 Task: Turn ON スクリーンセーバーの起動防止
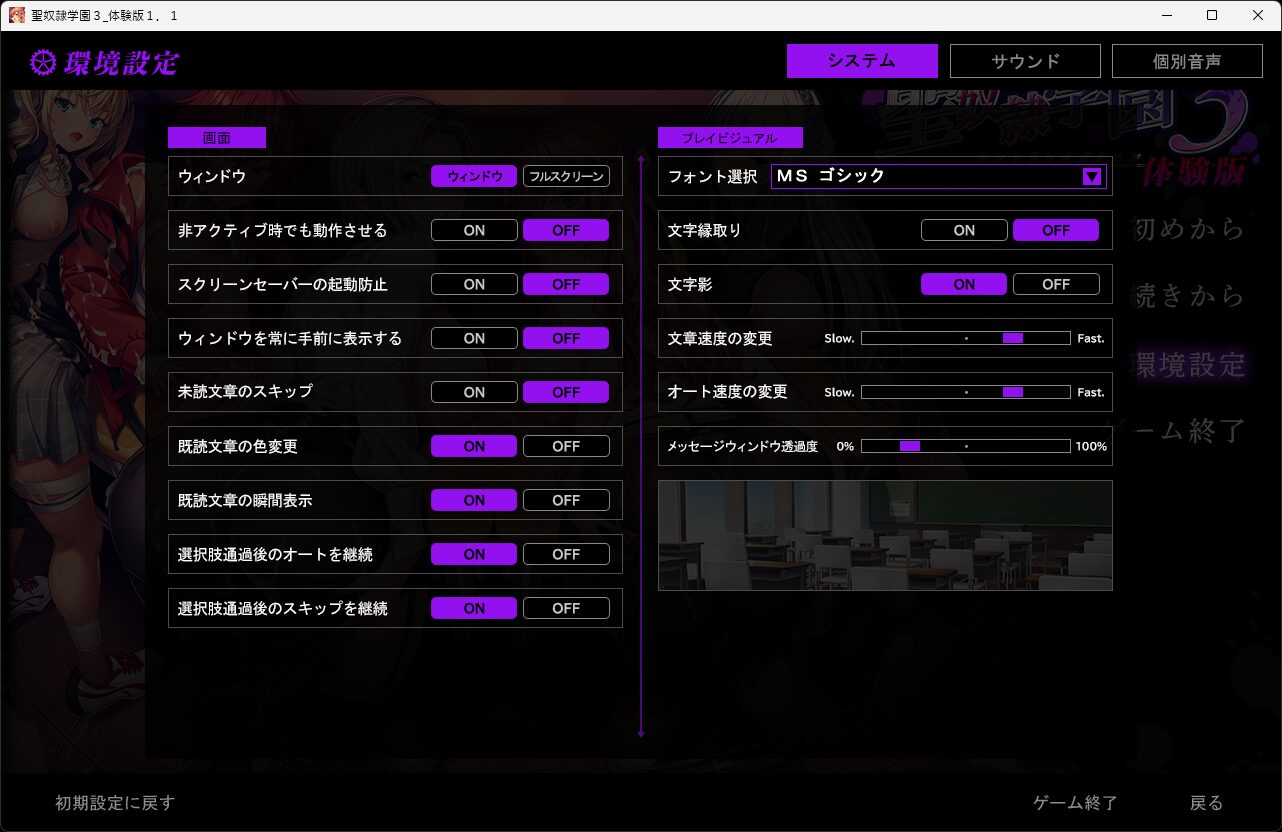point(474,285)
